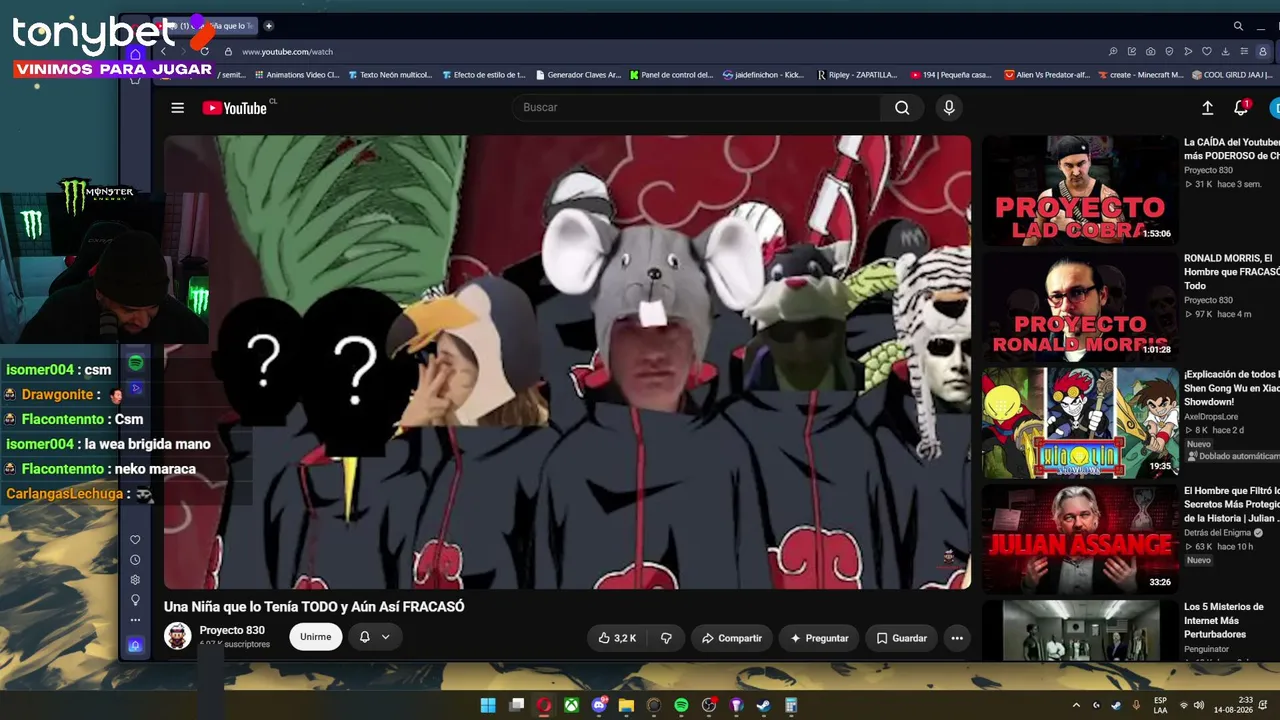Open the jaidefinichon Kick bookmark
This screenshot has height=720, width=1280.
pyautogui.click(x=763, y=75)
